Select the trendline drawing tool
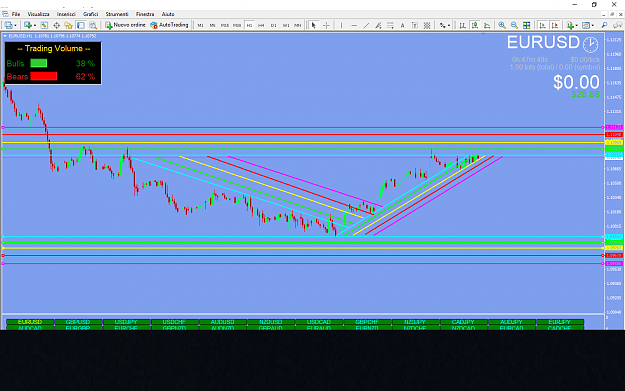625x391 pixels. coord(366,25)
